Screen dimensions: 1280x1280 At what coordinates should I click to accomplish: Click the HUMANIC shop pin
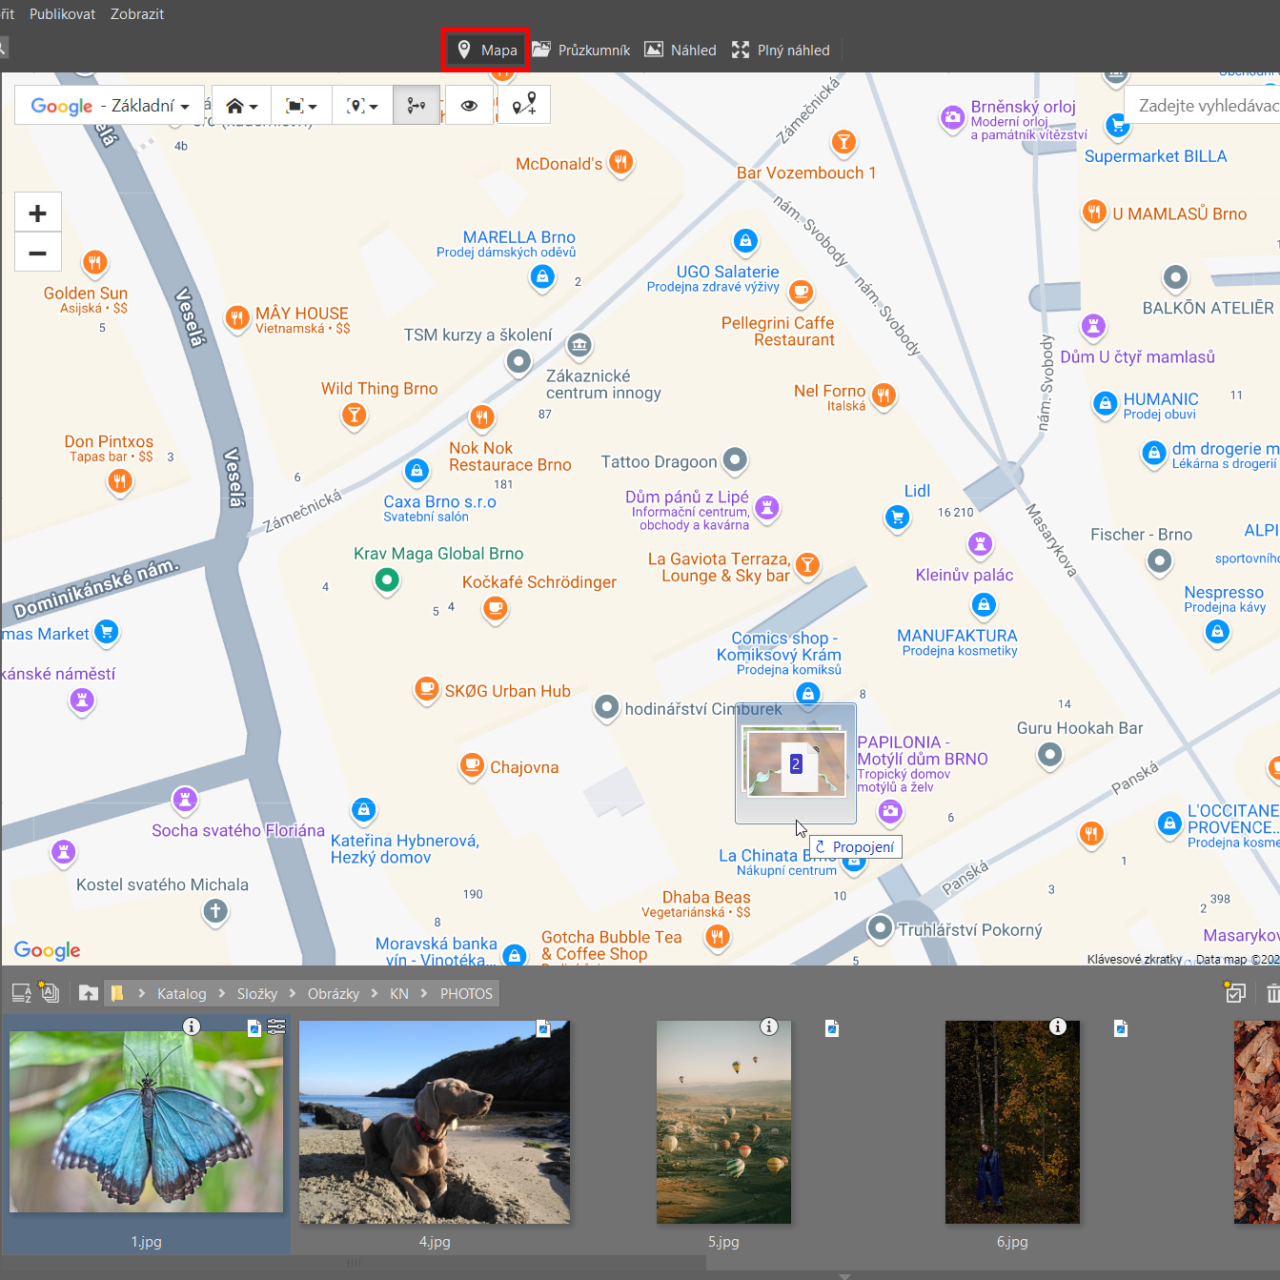[x=1105, y=403]
